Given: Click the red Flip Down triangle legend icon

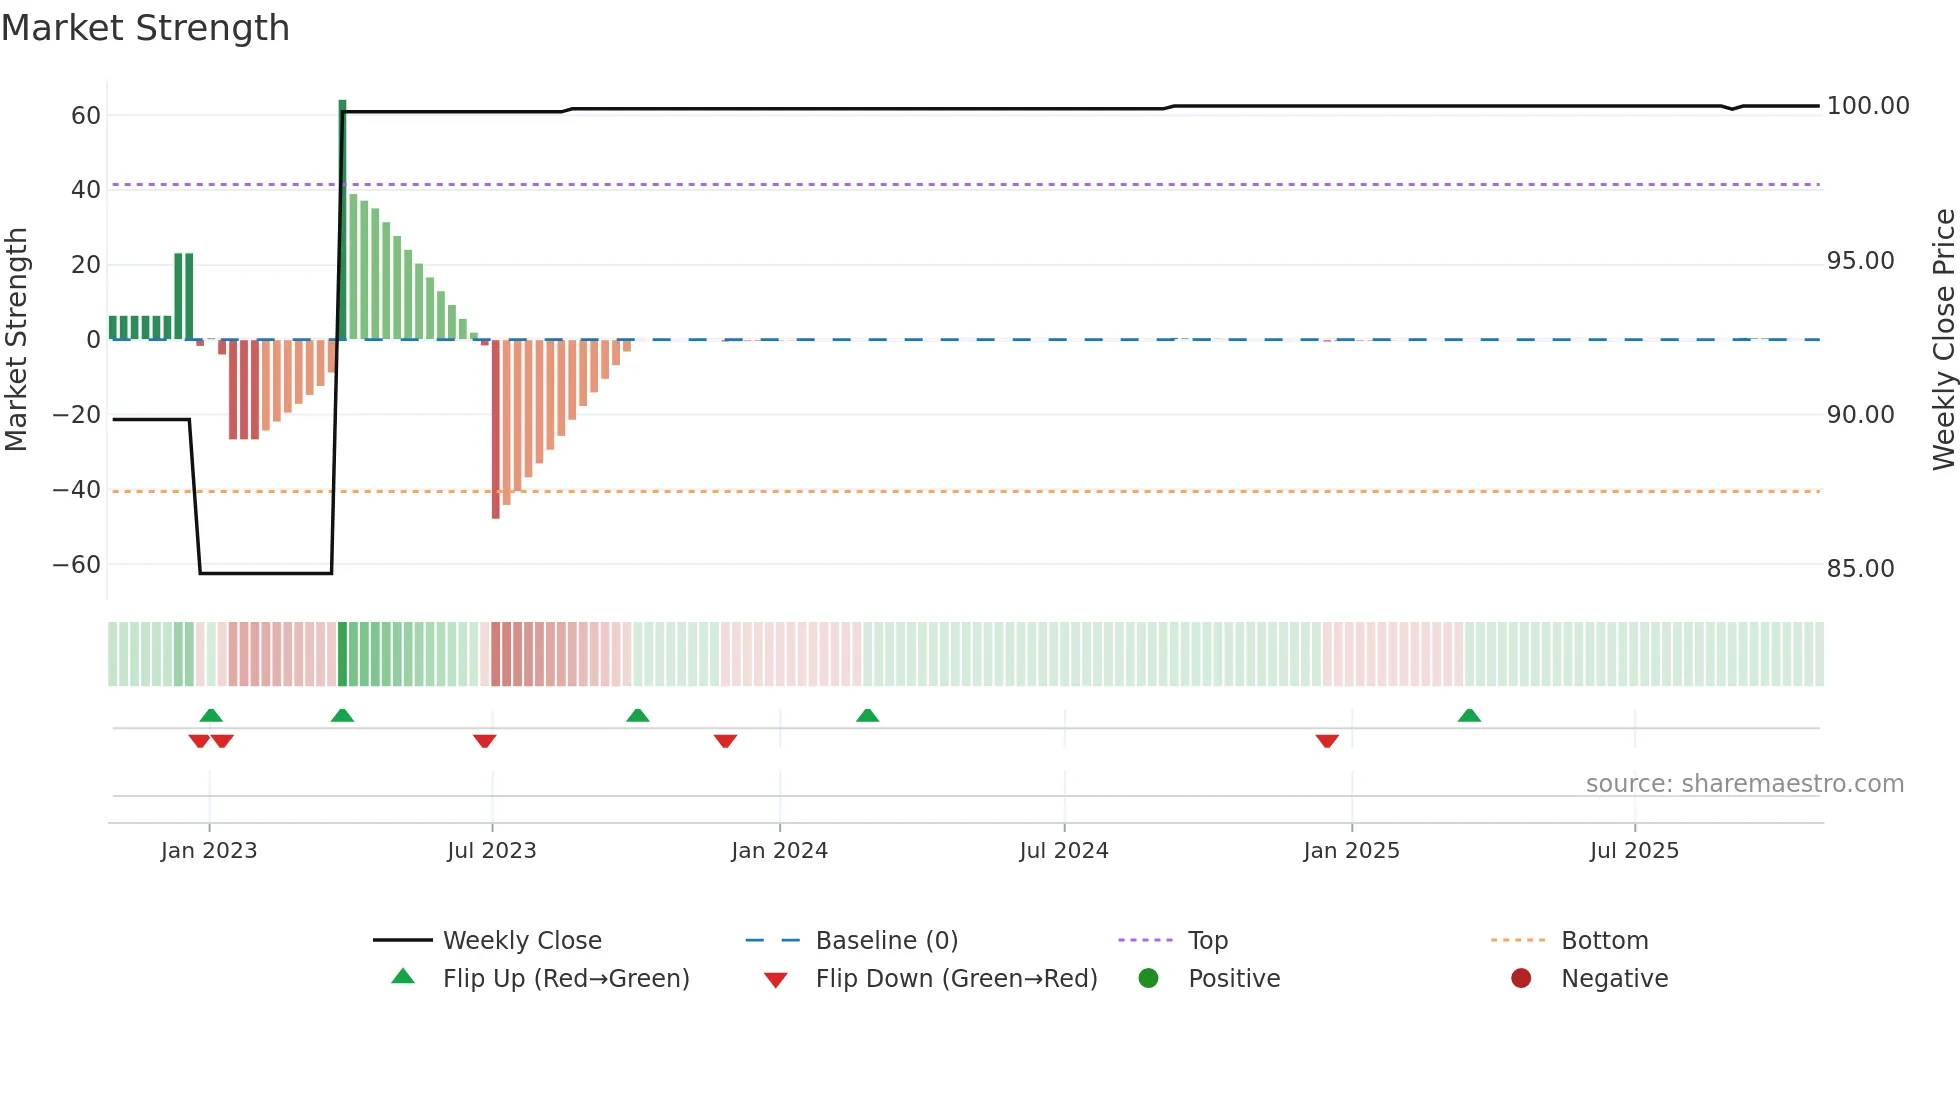Looking at the screenshot, I should click(775, 980).
